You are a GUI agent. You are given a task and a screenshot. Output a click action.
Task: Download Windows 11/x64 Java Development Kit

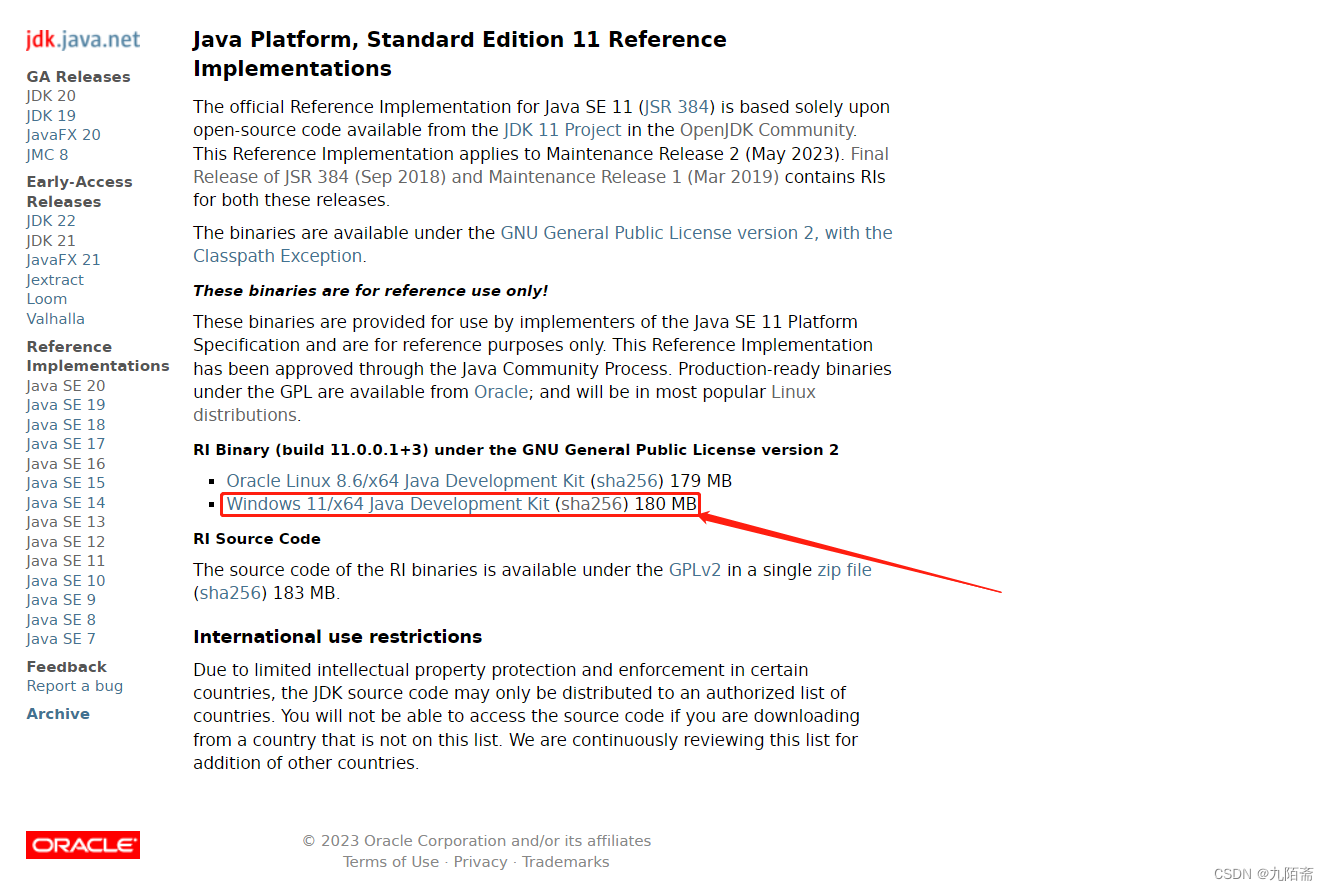point(388,504)
